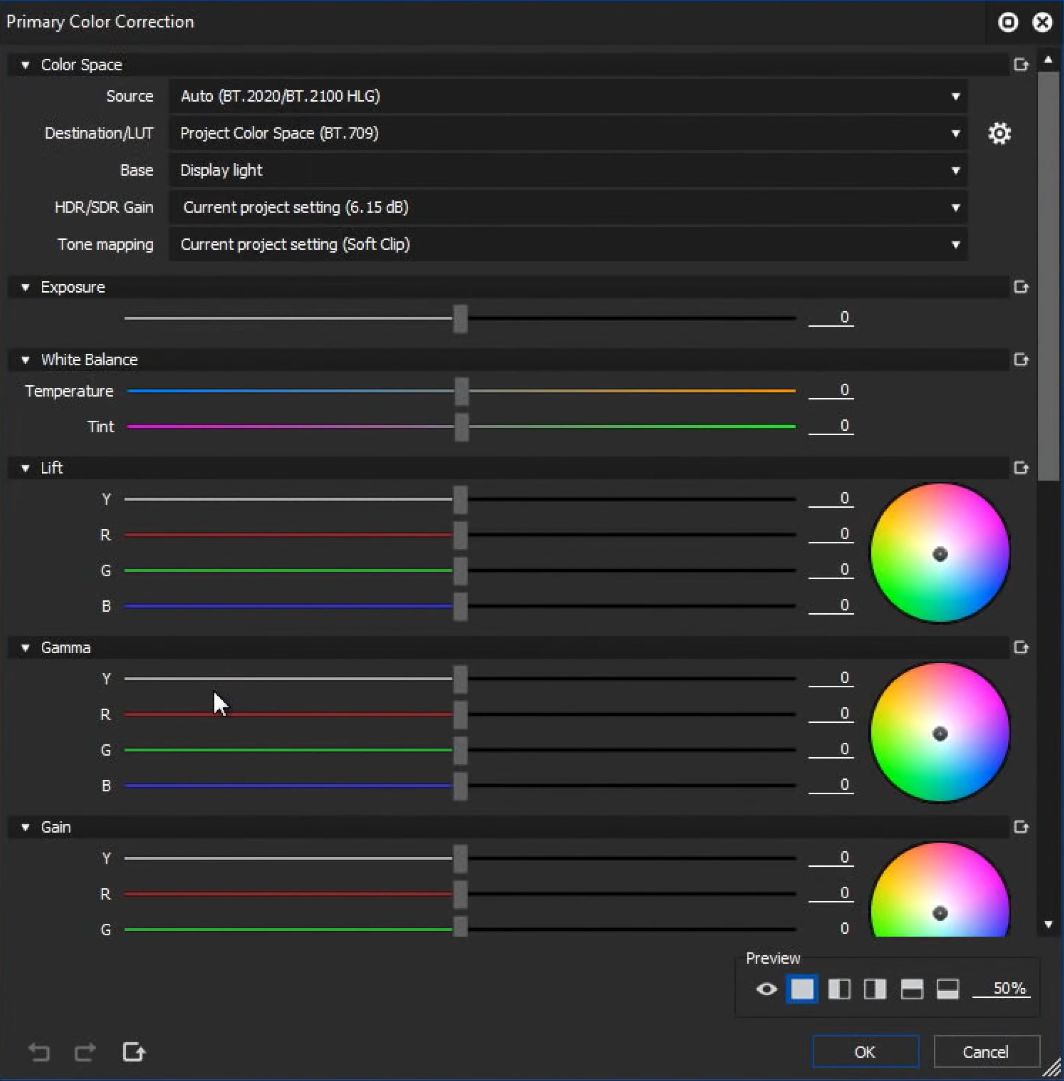This screenshot has height=1081, width=1064.
Task: Toggle the preview eye icon
Action: (x=767, y=989)
